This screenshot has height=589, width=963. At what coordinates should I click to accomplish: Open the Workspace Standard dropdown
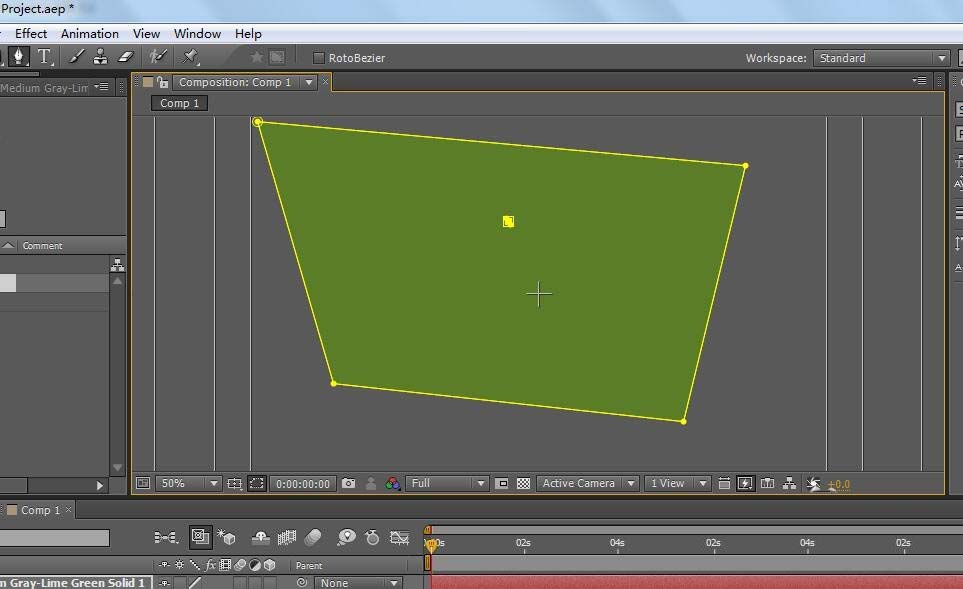(881, 58)
